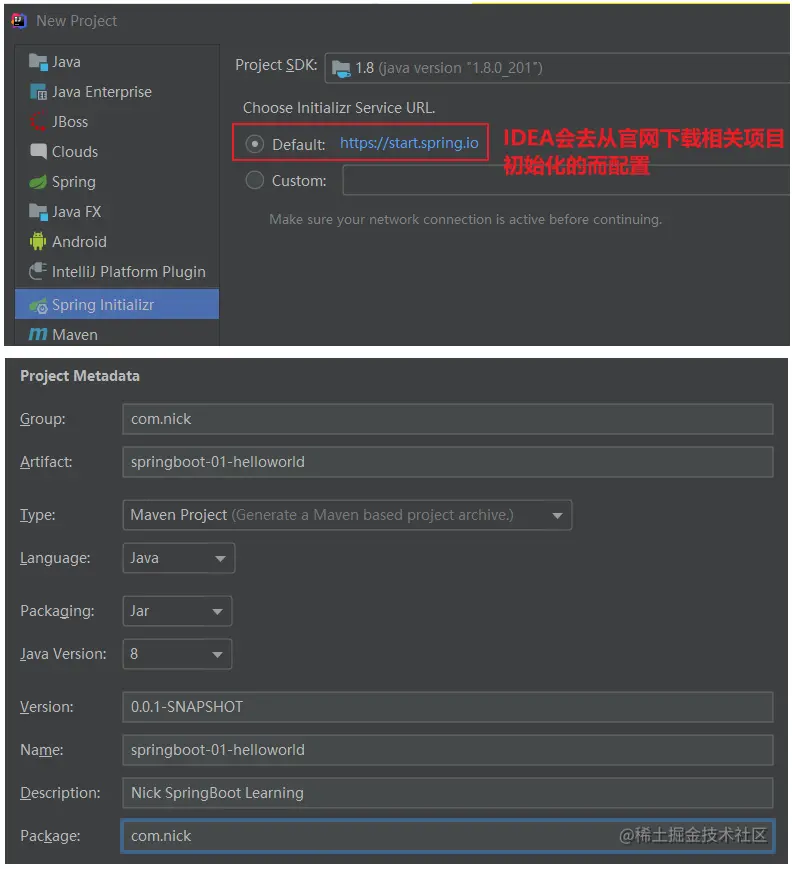Click the Custom URL input field
This screenshot has width=792, height=869.
566,180
